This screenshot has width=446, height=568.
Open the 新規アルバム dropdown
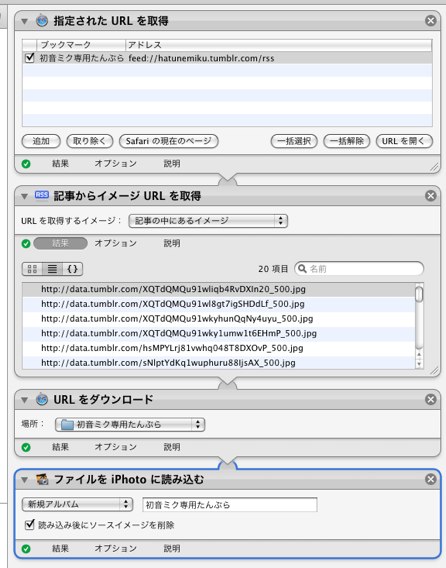77,504
